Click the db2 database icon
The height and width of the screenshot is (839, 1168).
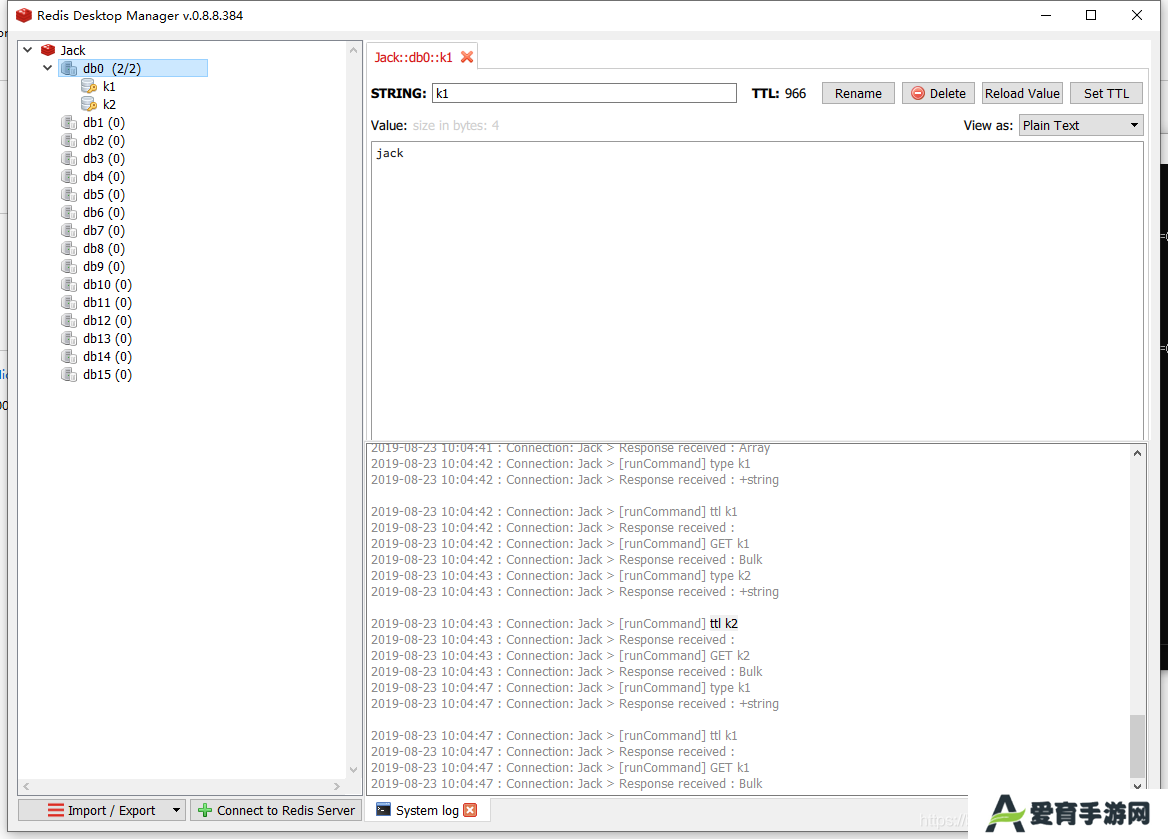pos(69,140)
